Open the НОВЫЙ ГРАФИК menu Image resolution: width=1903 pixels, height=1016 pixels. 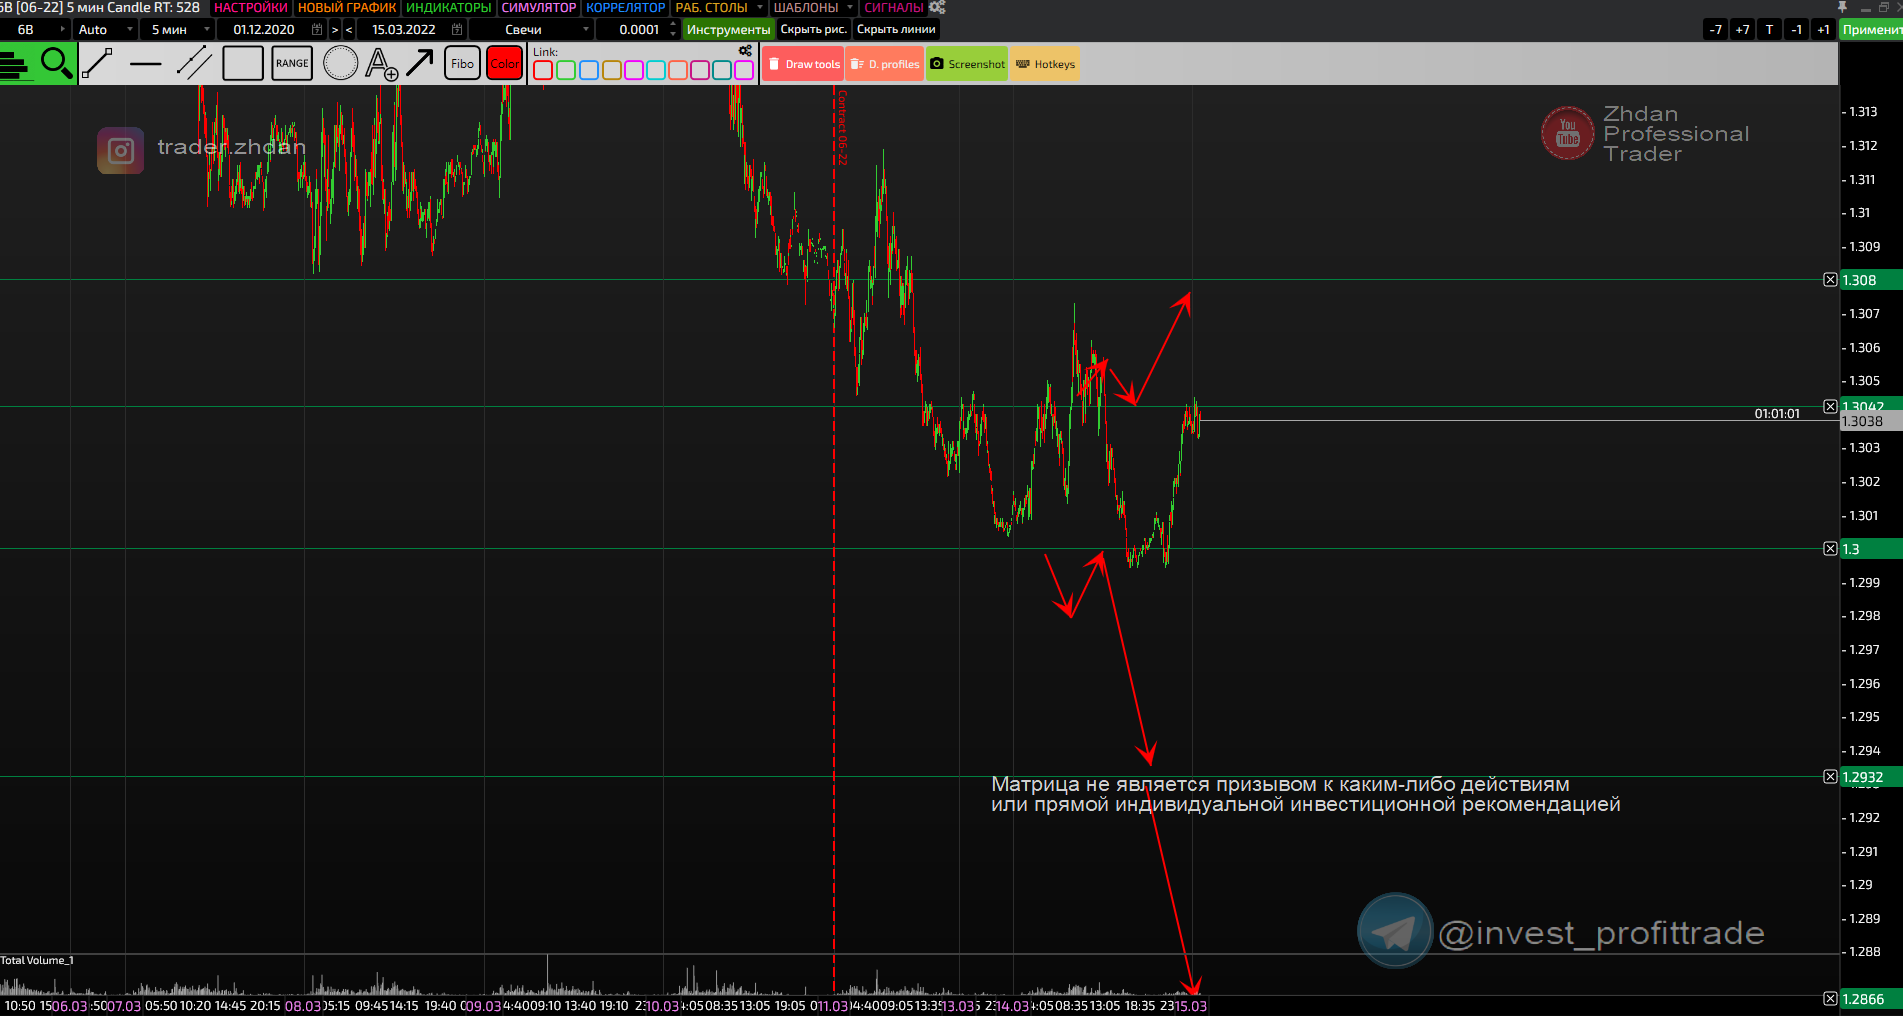[347, 7]
